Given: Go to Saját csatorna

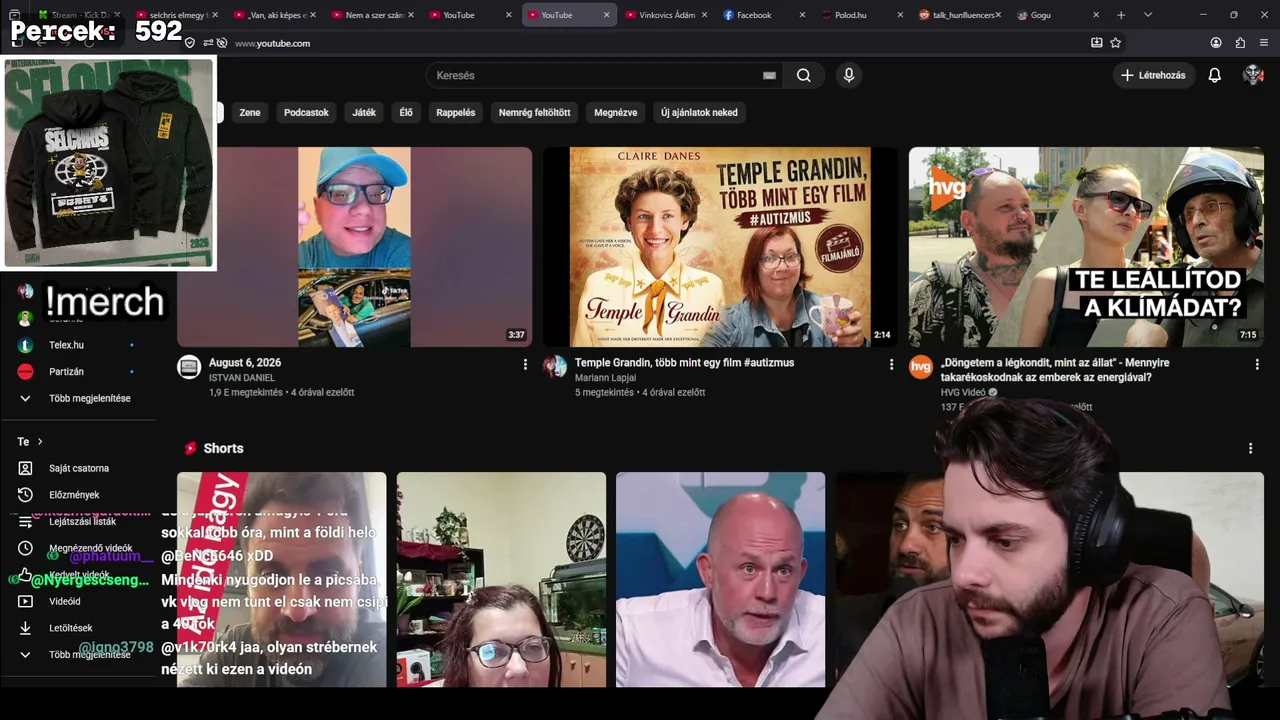Looking at the screenshot, I should 78,468.
